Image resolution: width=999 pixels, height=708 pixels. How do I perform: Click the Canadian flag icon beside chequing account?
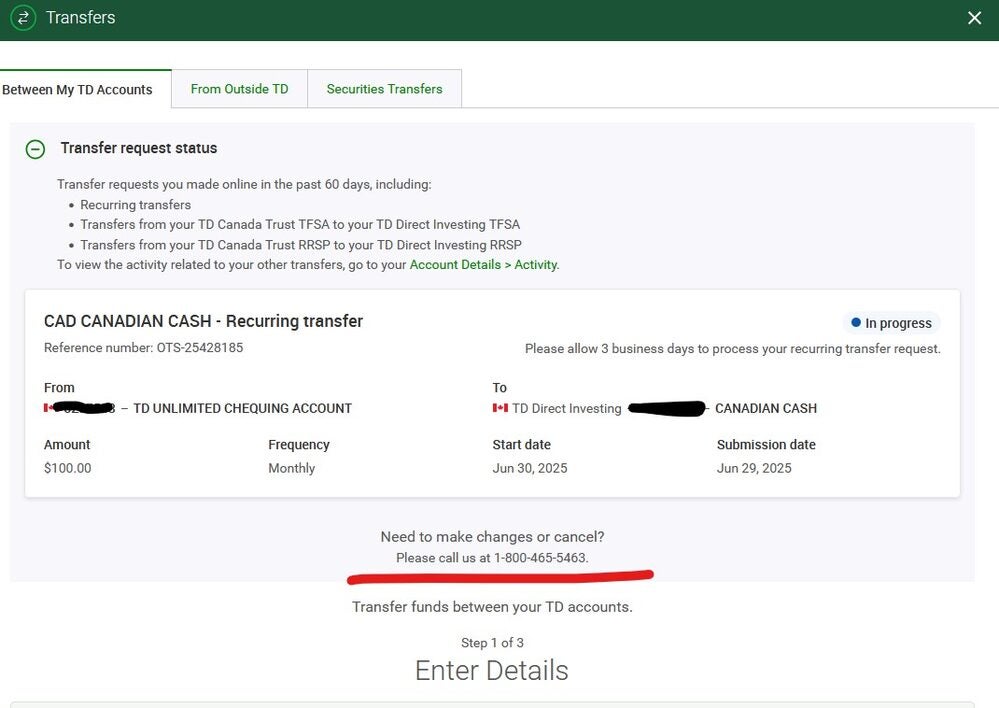(x=49, y=408)
